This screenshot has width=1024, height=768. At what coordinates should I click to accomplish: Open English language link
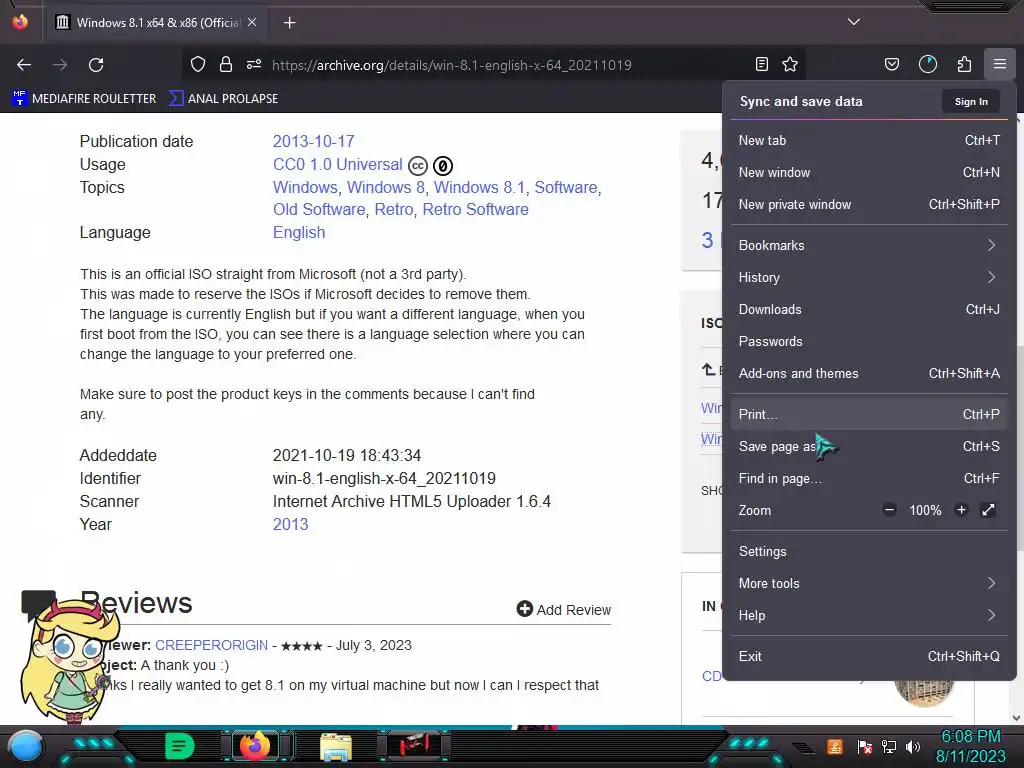tap(299, 232)
